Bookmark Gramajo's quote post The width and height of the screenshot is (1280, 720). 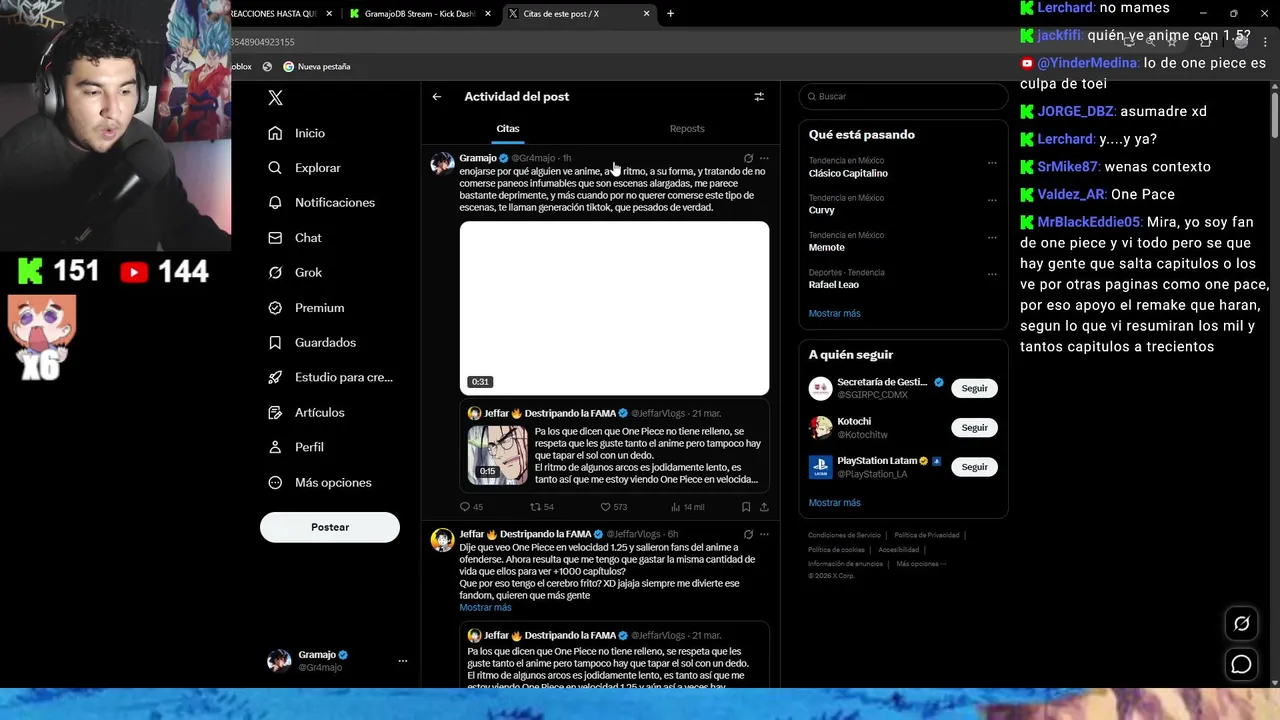pos(746,507)
